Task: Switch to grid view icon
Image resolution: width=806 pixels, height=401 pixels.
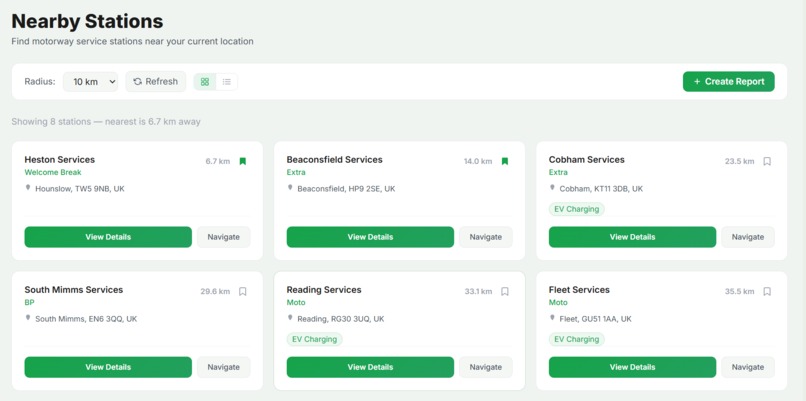Action: point(205,82)
